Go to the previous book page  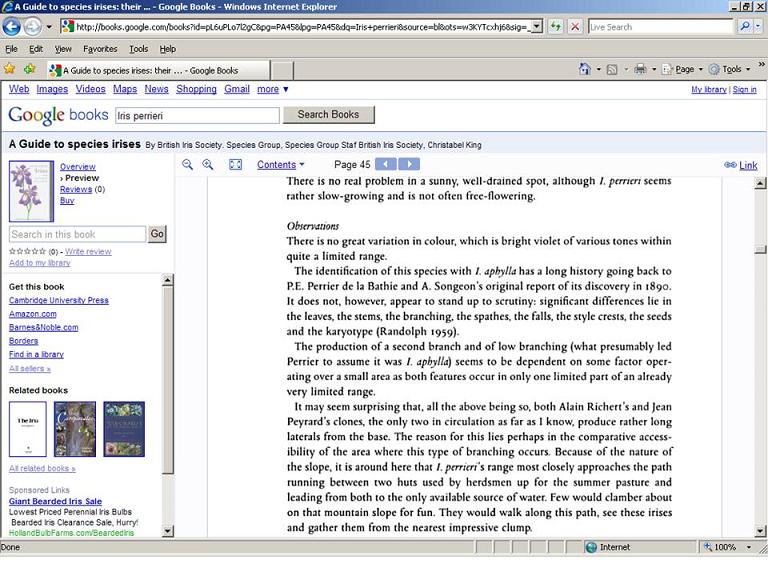(x=385, y=165)
